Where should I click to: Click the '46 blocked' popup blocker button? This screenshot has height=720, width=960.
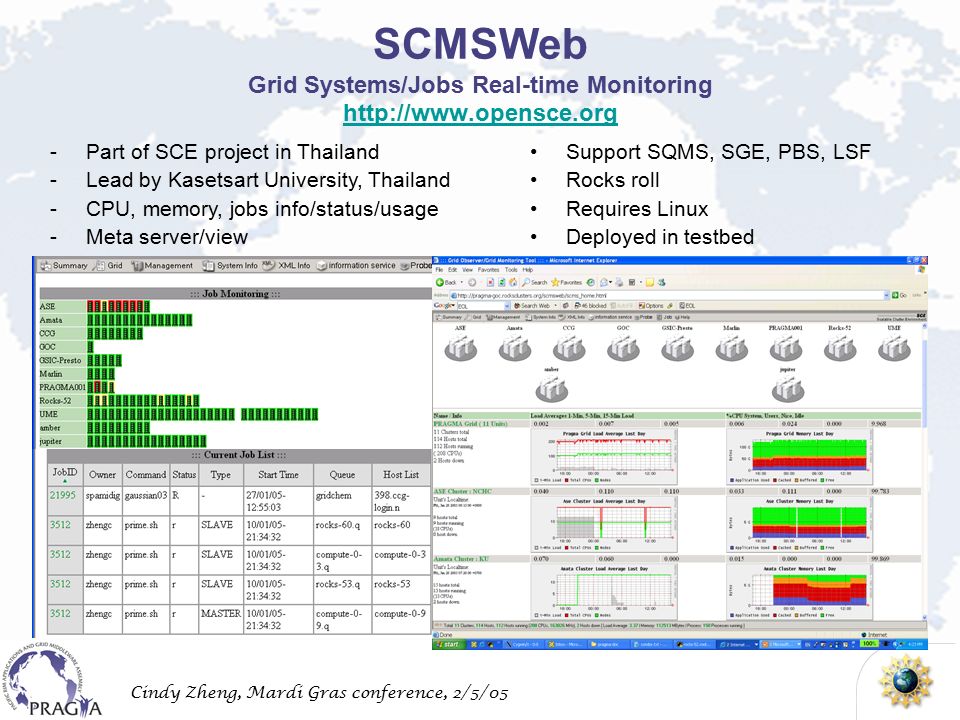(590, 306)
